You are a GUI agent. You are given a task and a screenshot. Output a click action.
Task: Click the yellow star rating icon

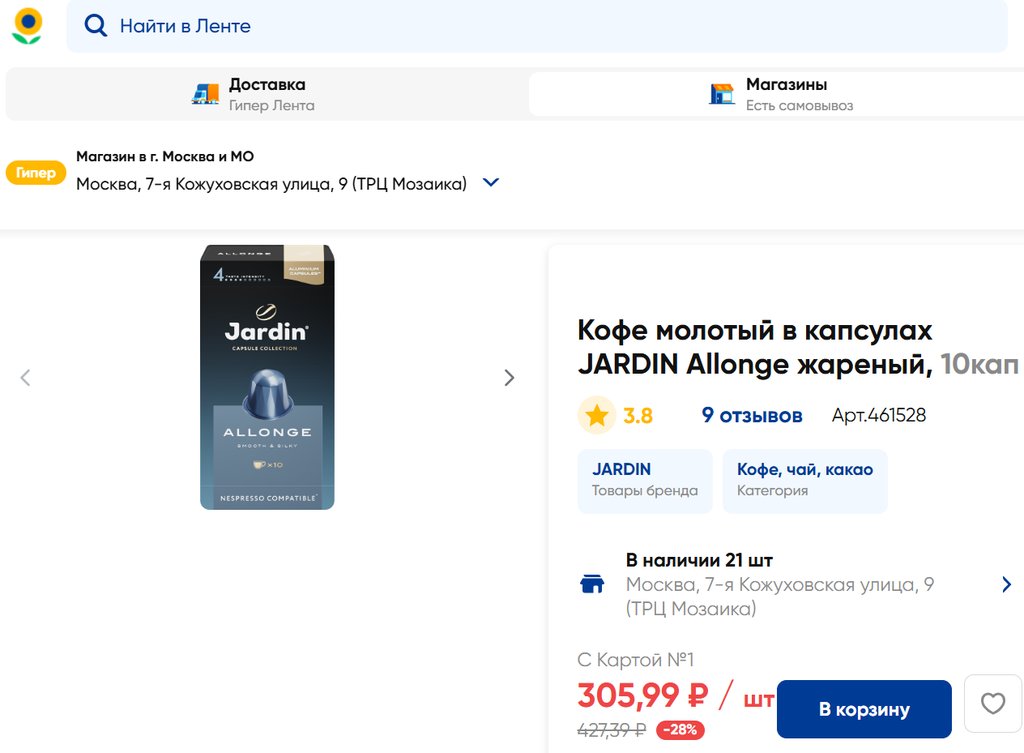click(x=597, y=415)
